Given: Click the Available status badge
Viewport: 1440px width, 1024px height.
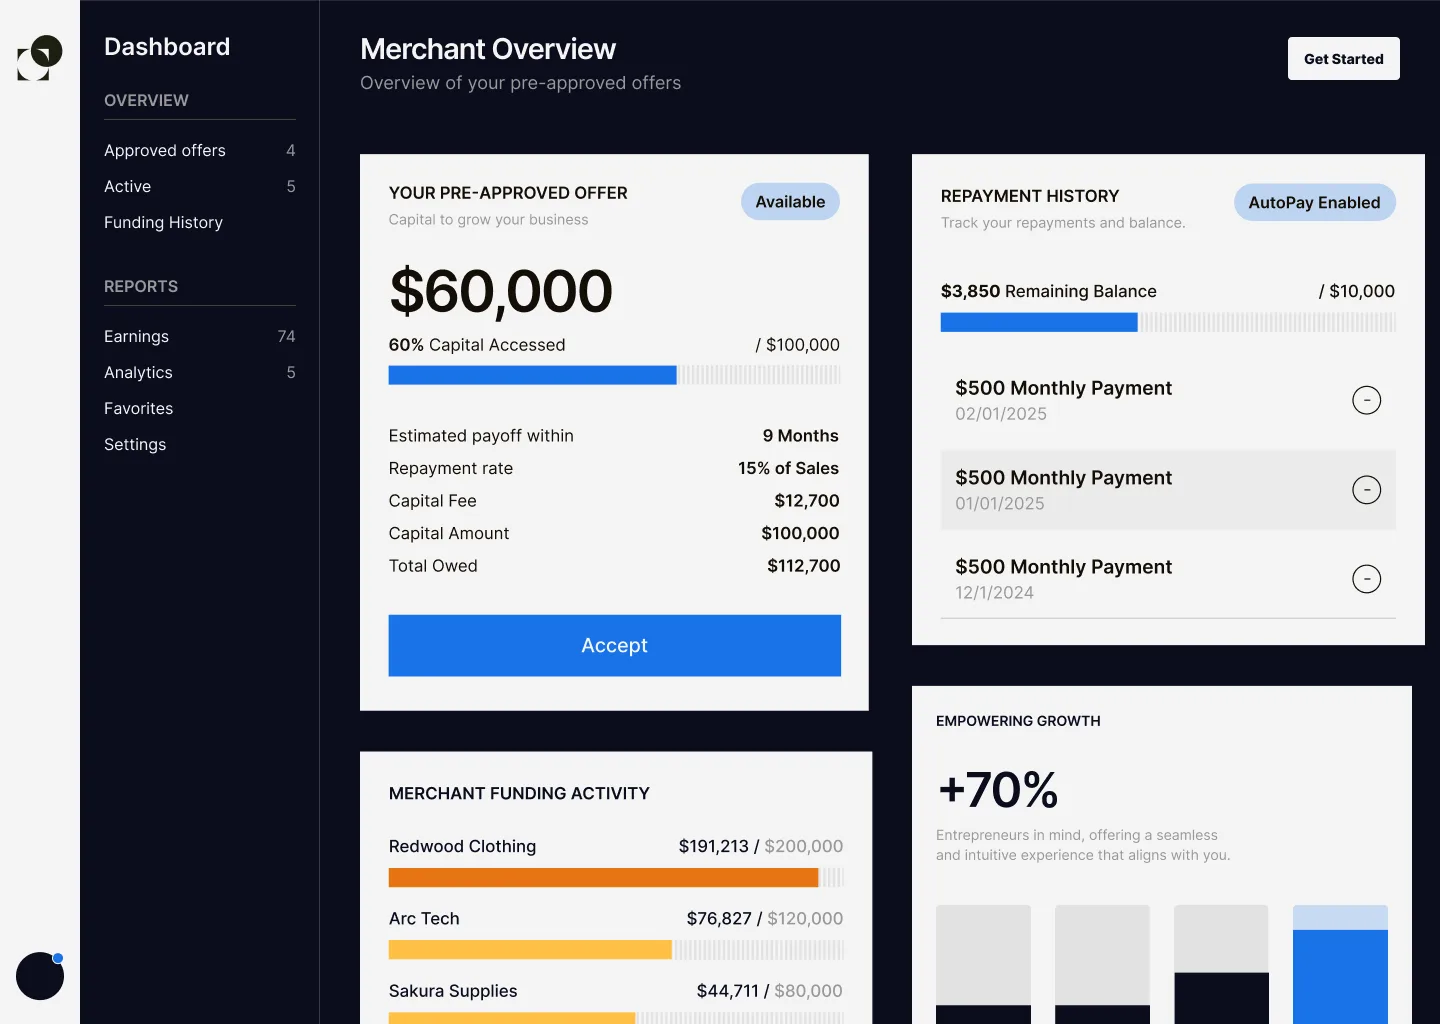Looking at the screenshot, I should click(x=790, y=202).
